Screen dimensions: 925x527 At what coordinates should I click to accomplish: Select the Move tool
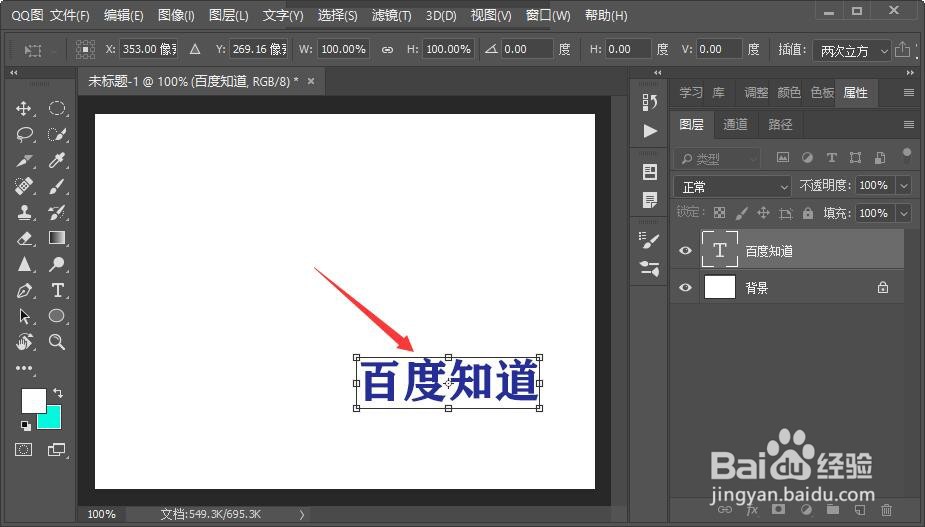click(x=24, y=108)
